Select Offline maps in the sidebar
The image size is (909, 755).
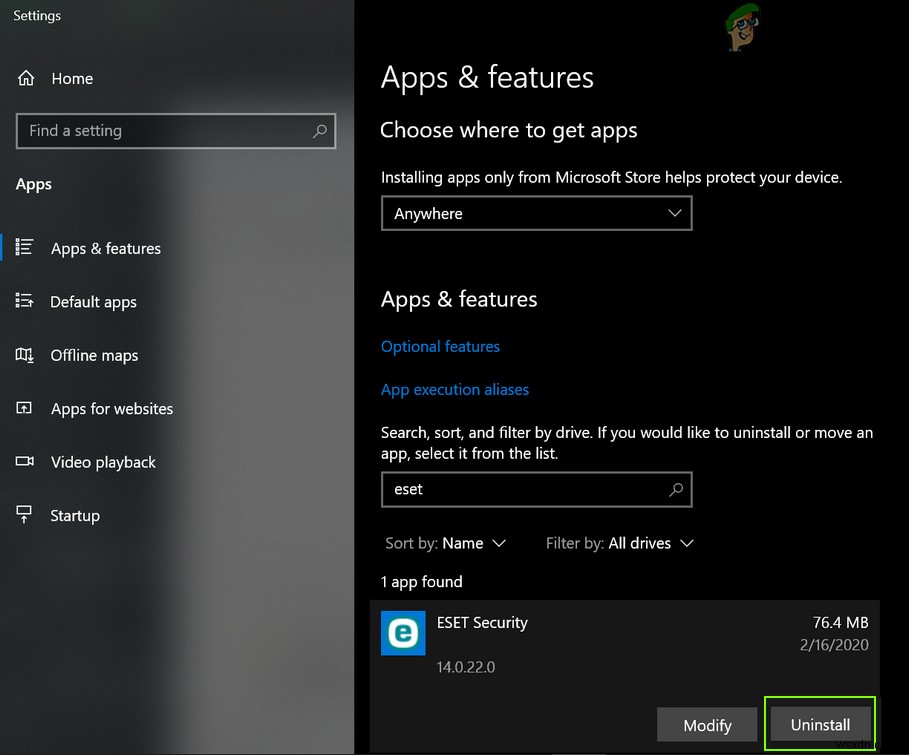coord(22,355)
